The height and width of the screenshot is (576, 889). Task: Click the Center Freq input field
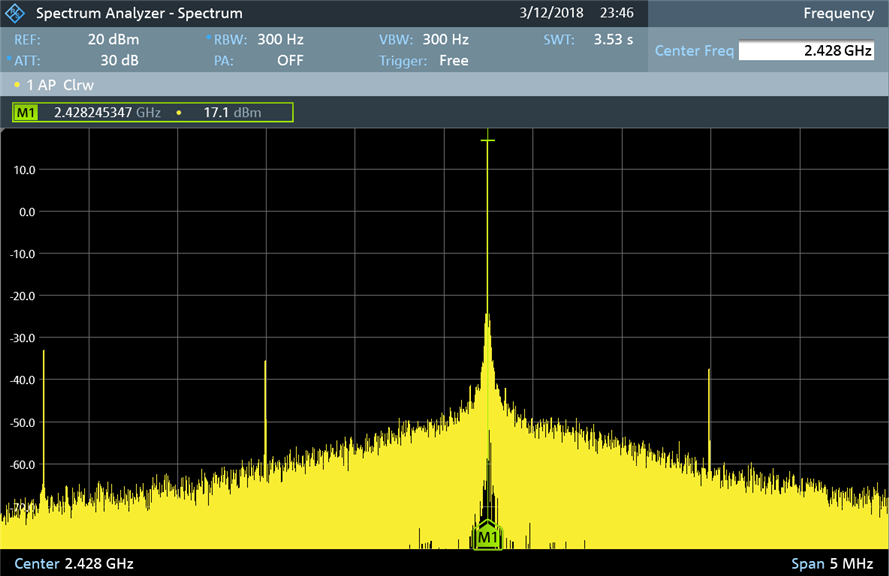click(807, 51)
